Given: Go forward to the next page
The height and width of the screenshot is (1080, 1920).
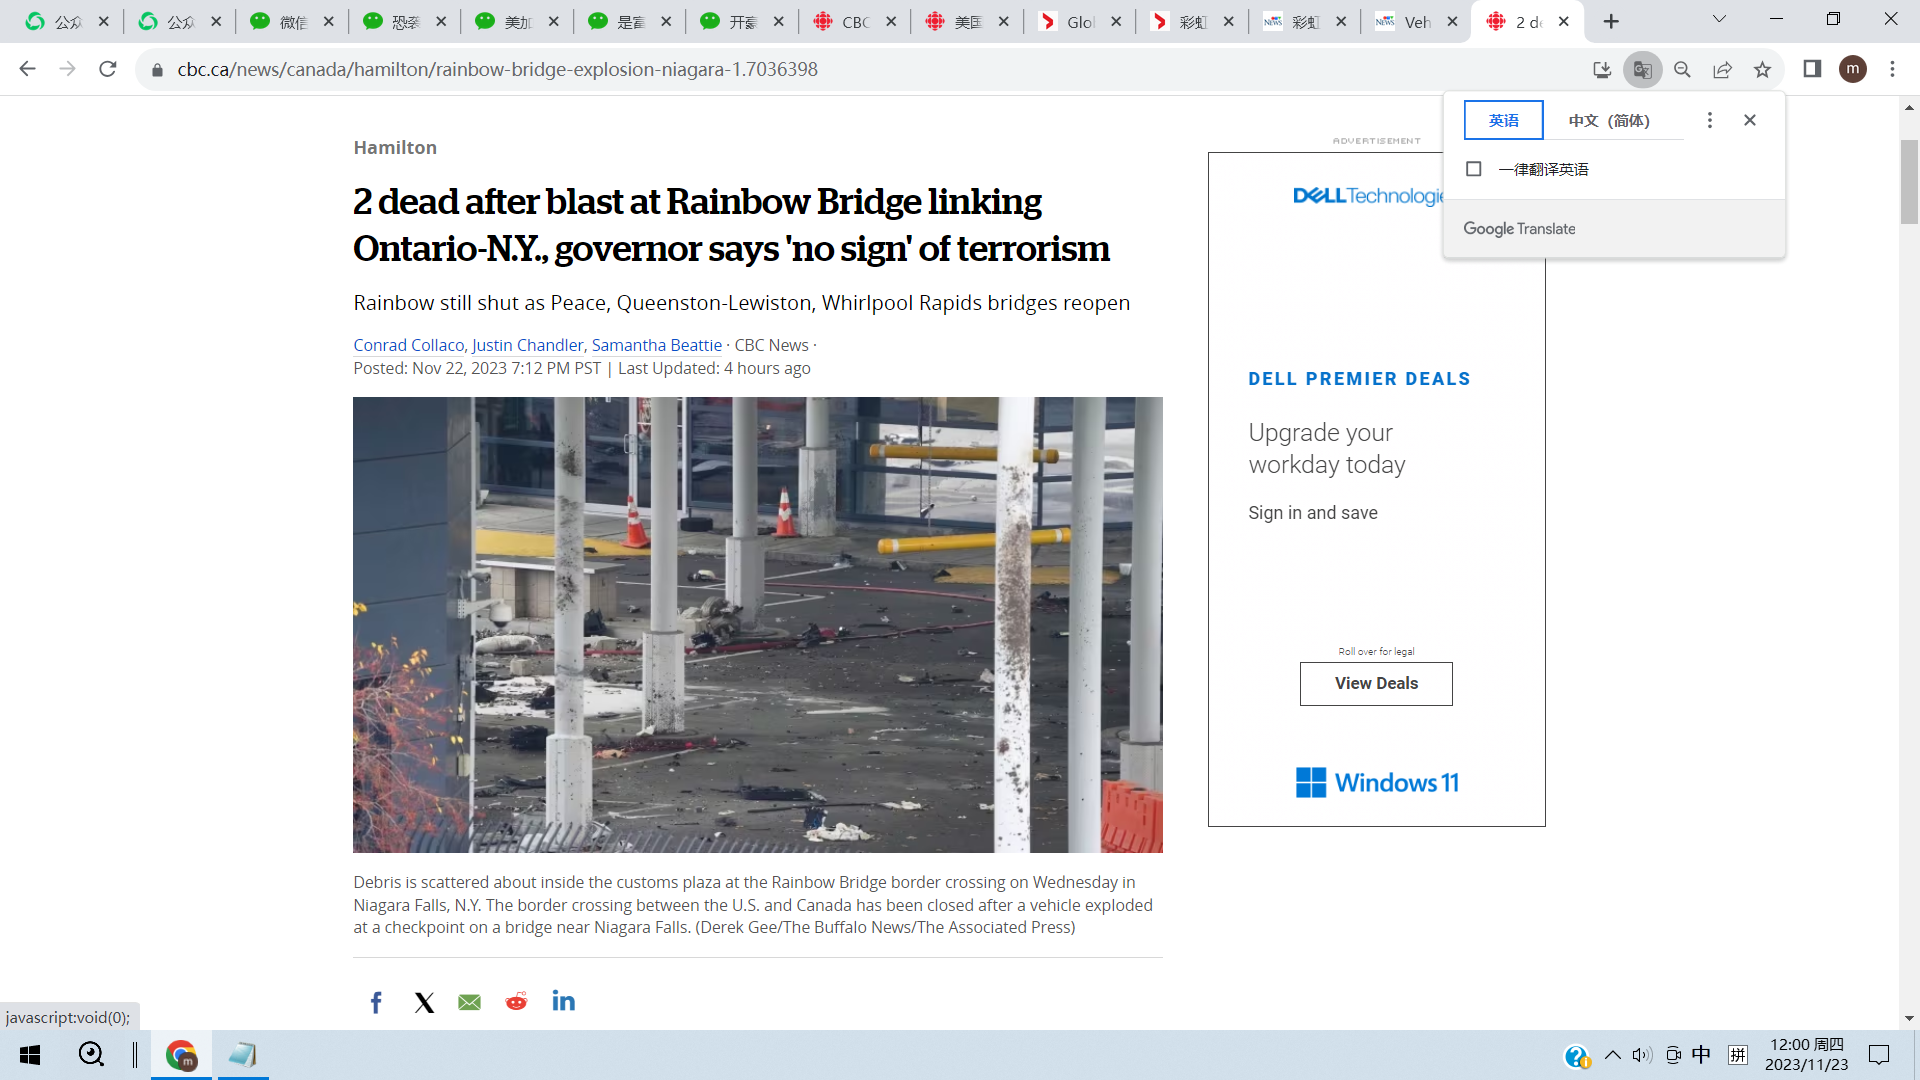Looking at the screenshot, I should (67, 69).
